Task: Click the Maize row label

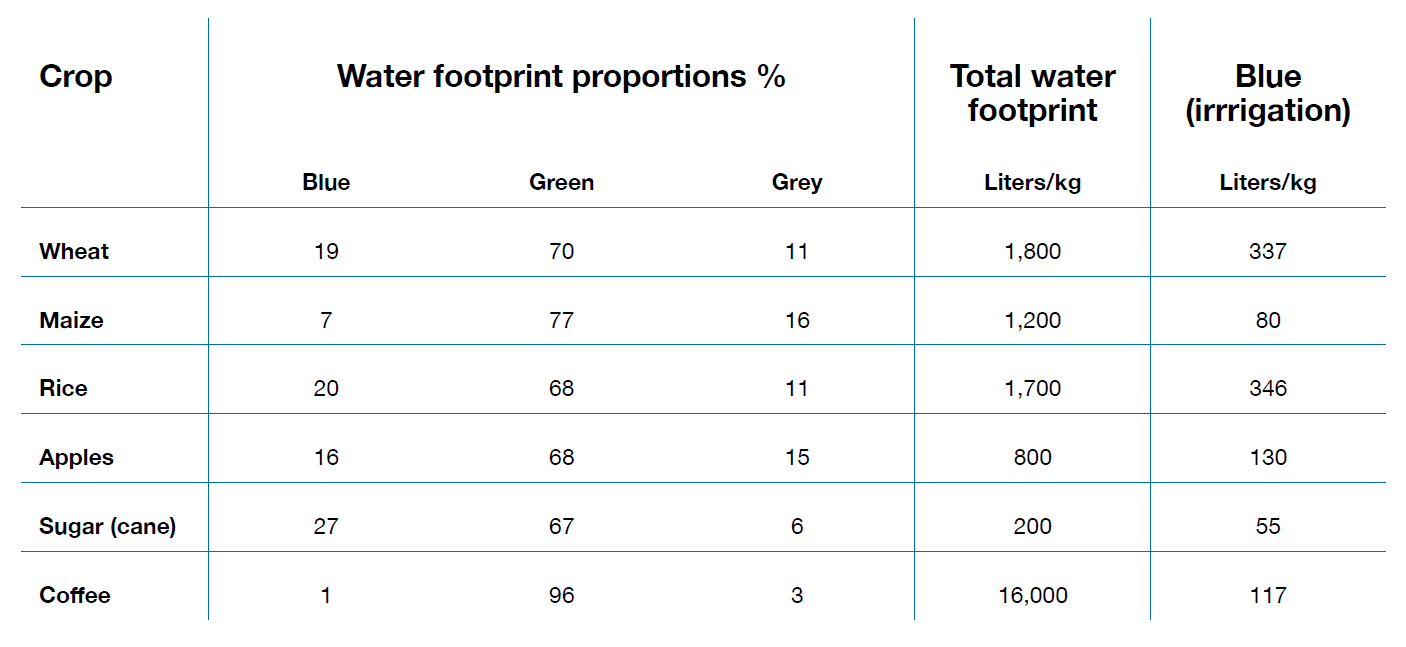Action: tap(71, 321)
